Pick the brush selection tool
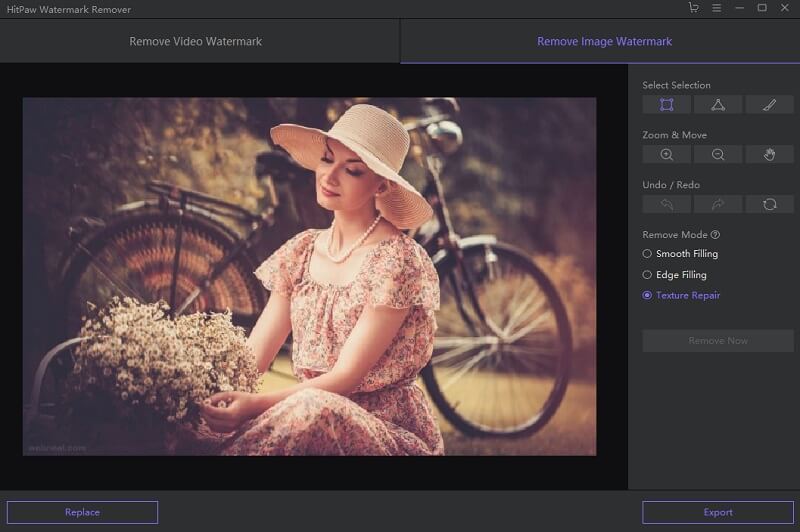The width and height of the screenshot is (800, 532). (769, 104)
